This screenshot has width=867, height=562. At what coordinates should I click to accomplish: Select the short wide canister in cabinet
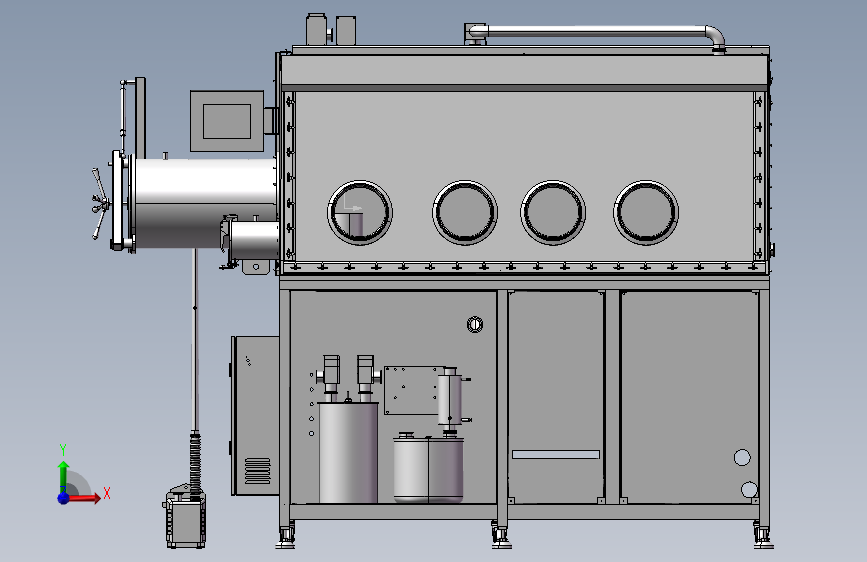(x=429, y=469)
